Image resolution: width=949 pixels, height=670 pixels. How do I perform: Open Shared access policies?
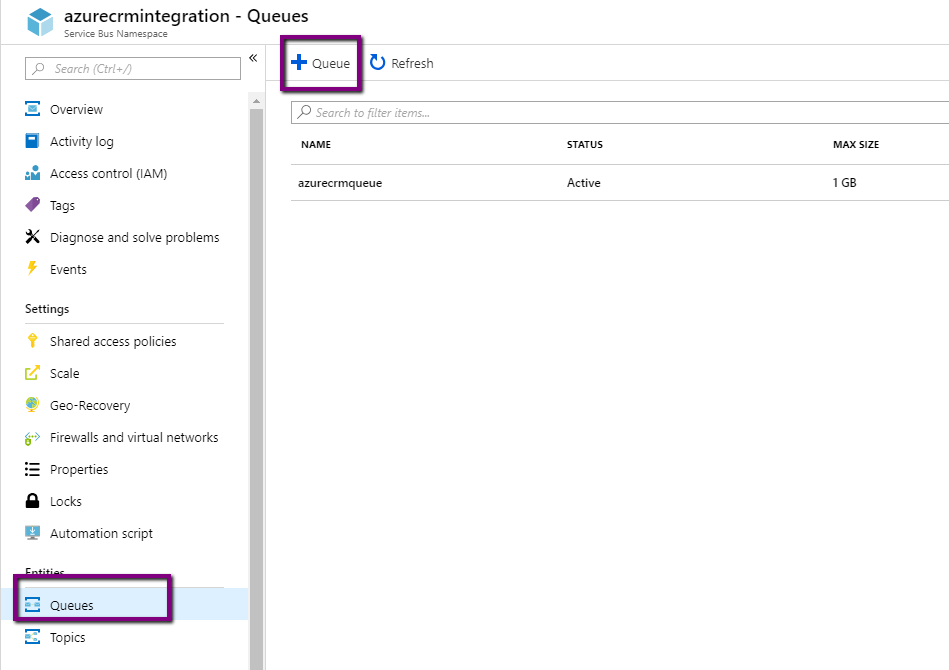[x=112, y=341]
